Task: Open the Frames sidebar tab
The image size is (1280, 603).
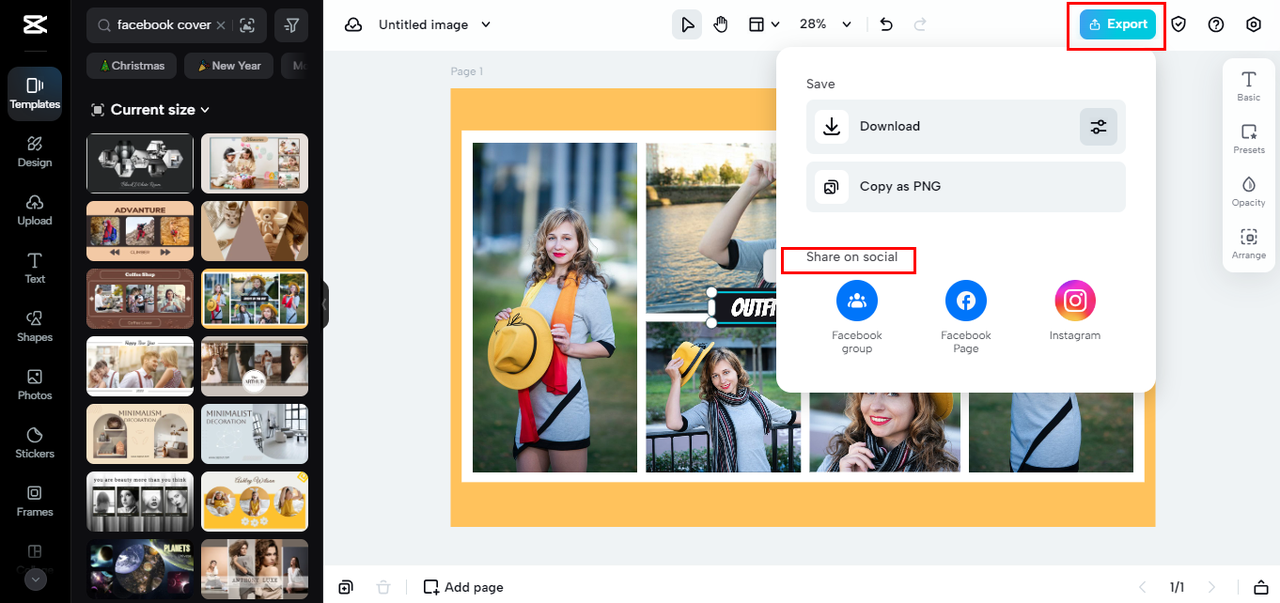Action: [35, 501]
